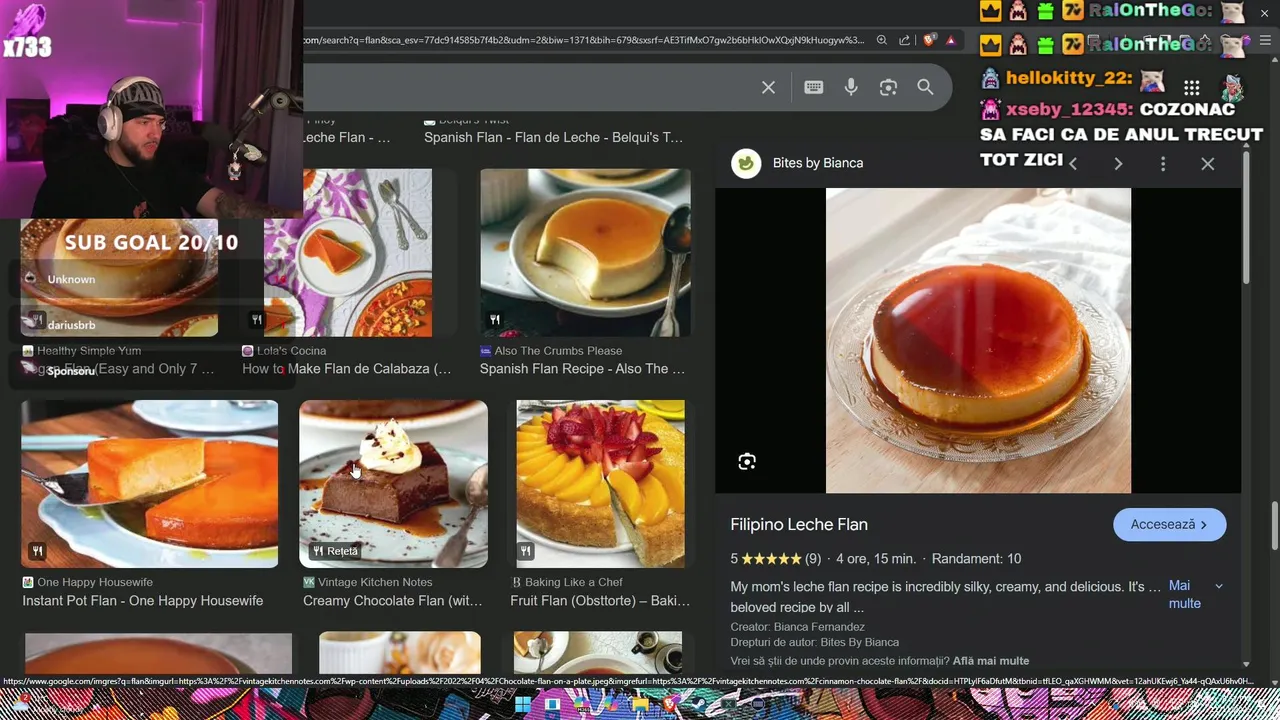Select the Spanish Flan plate thumbnail

click(x=585, y=253)
